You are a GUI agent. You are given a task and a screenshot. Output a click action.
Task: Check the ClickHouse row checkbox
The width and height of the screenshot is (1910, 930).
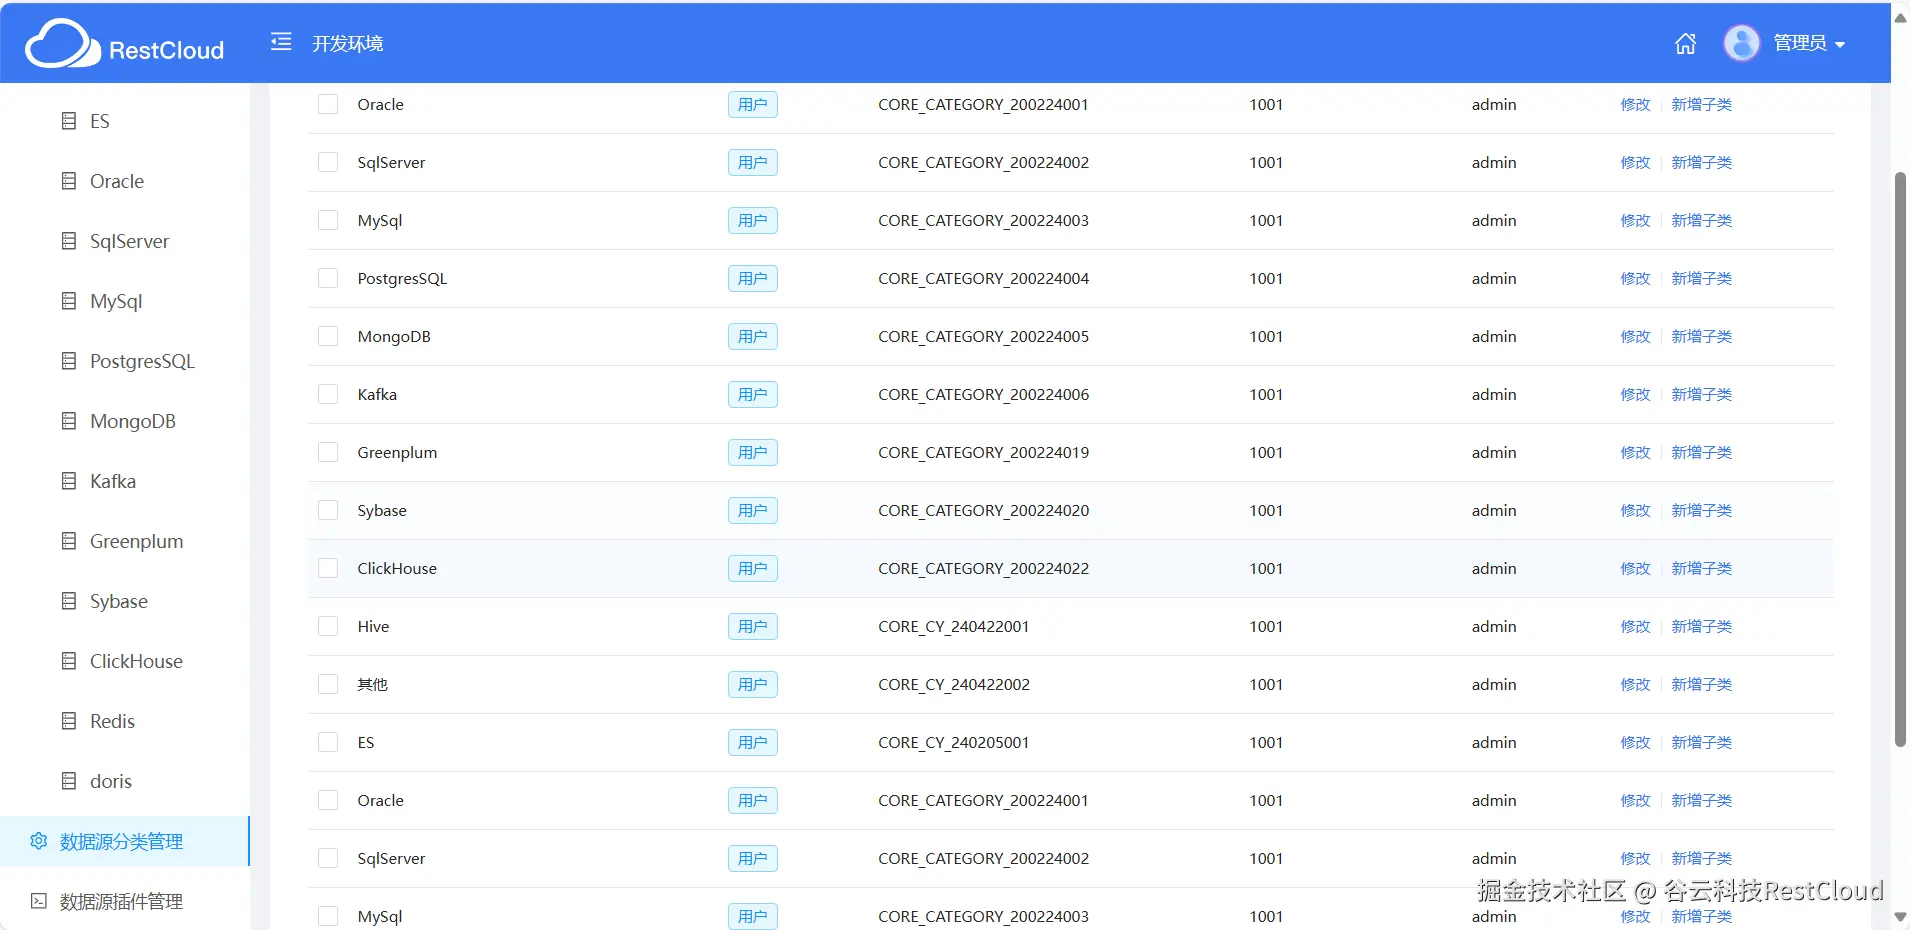[x=328, y=568]
